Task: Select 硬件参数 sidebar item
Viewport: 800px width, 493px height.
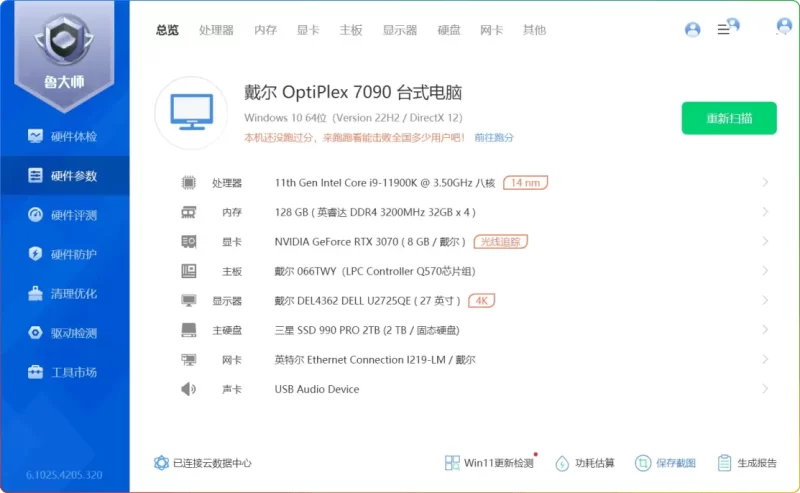Action: click(x=64, y=176)
